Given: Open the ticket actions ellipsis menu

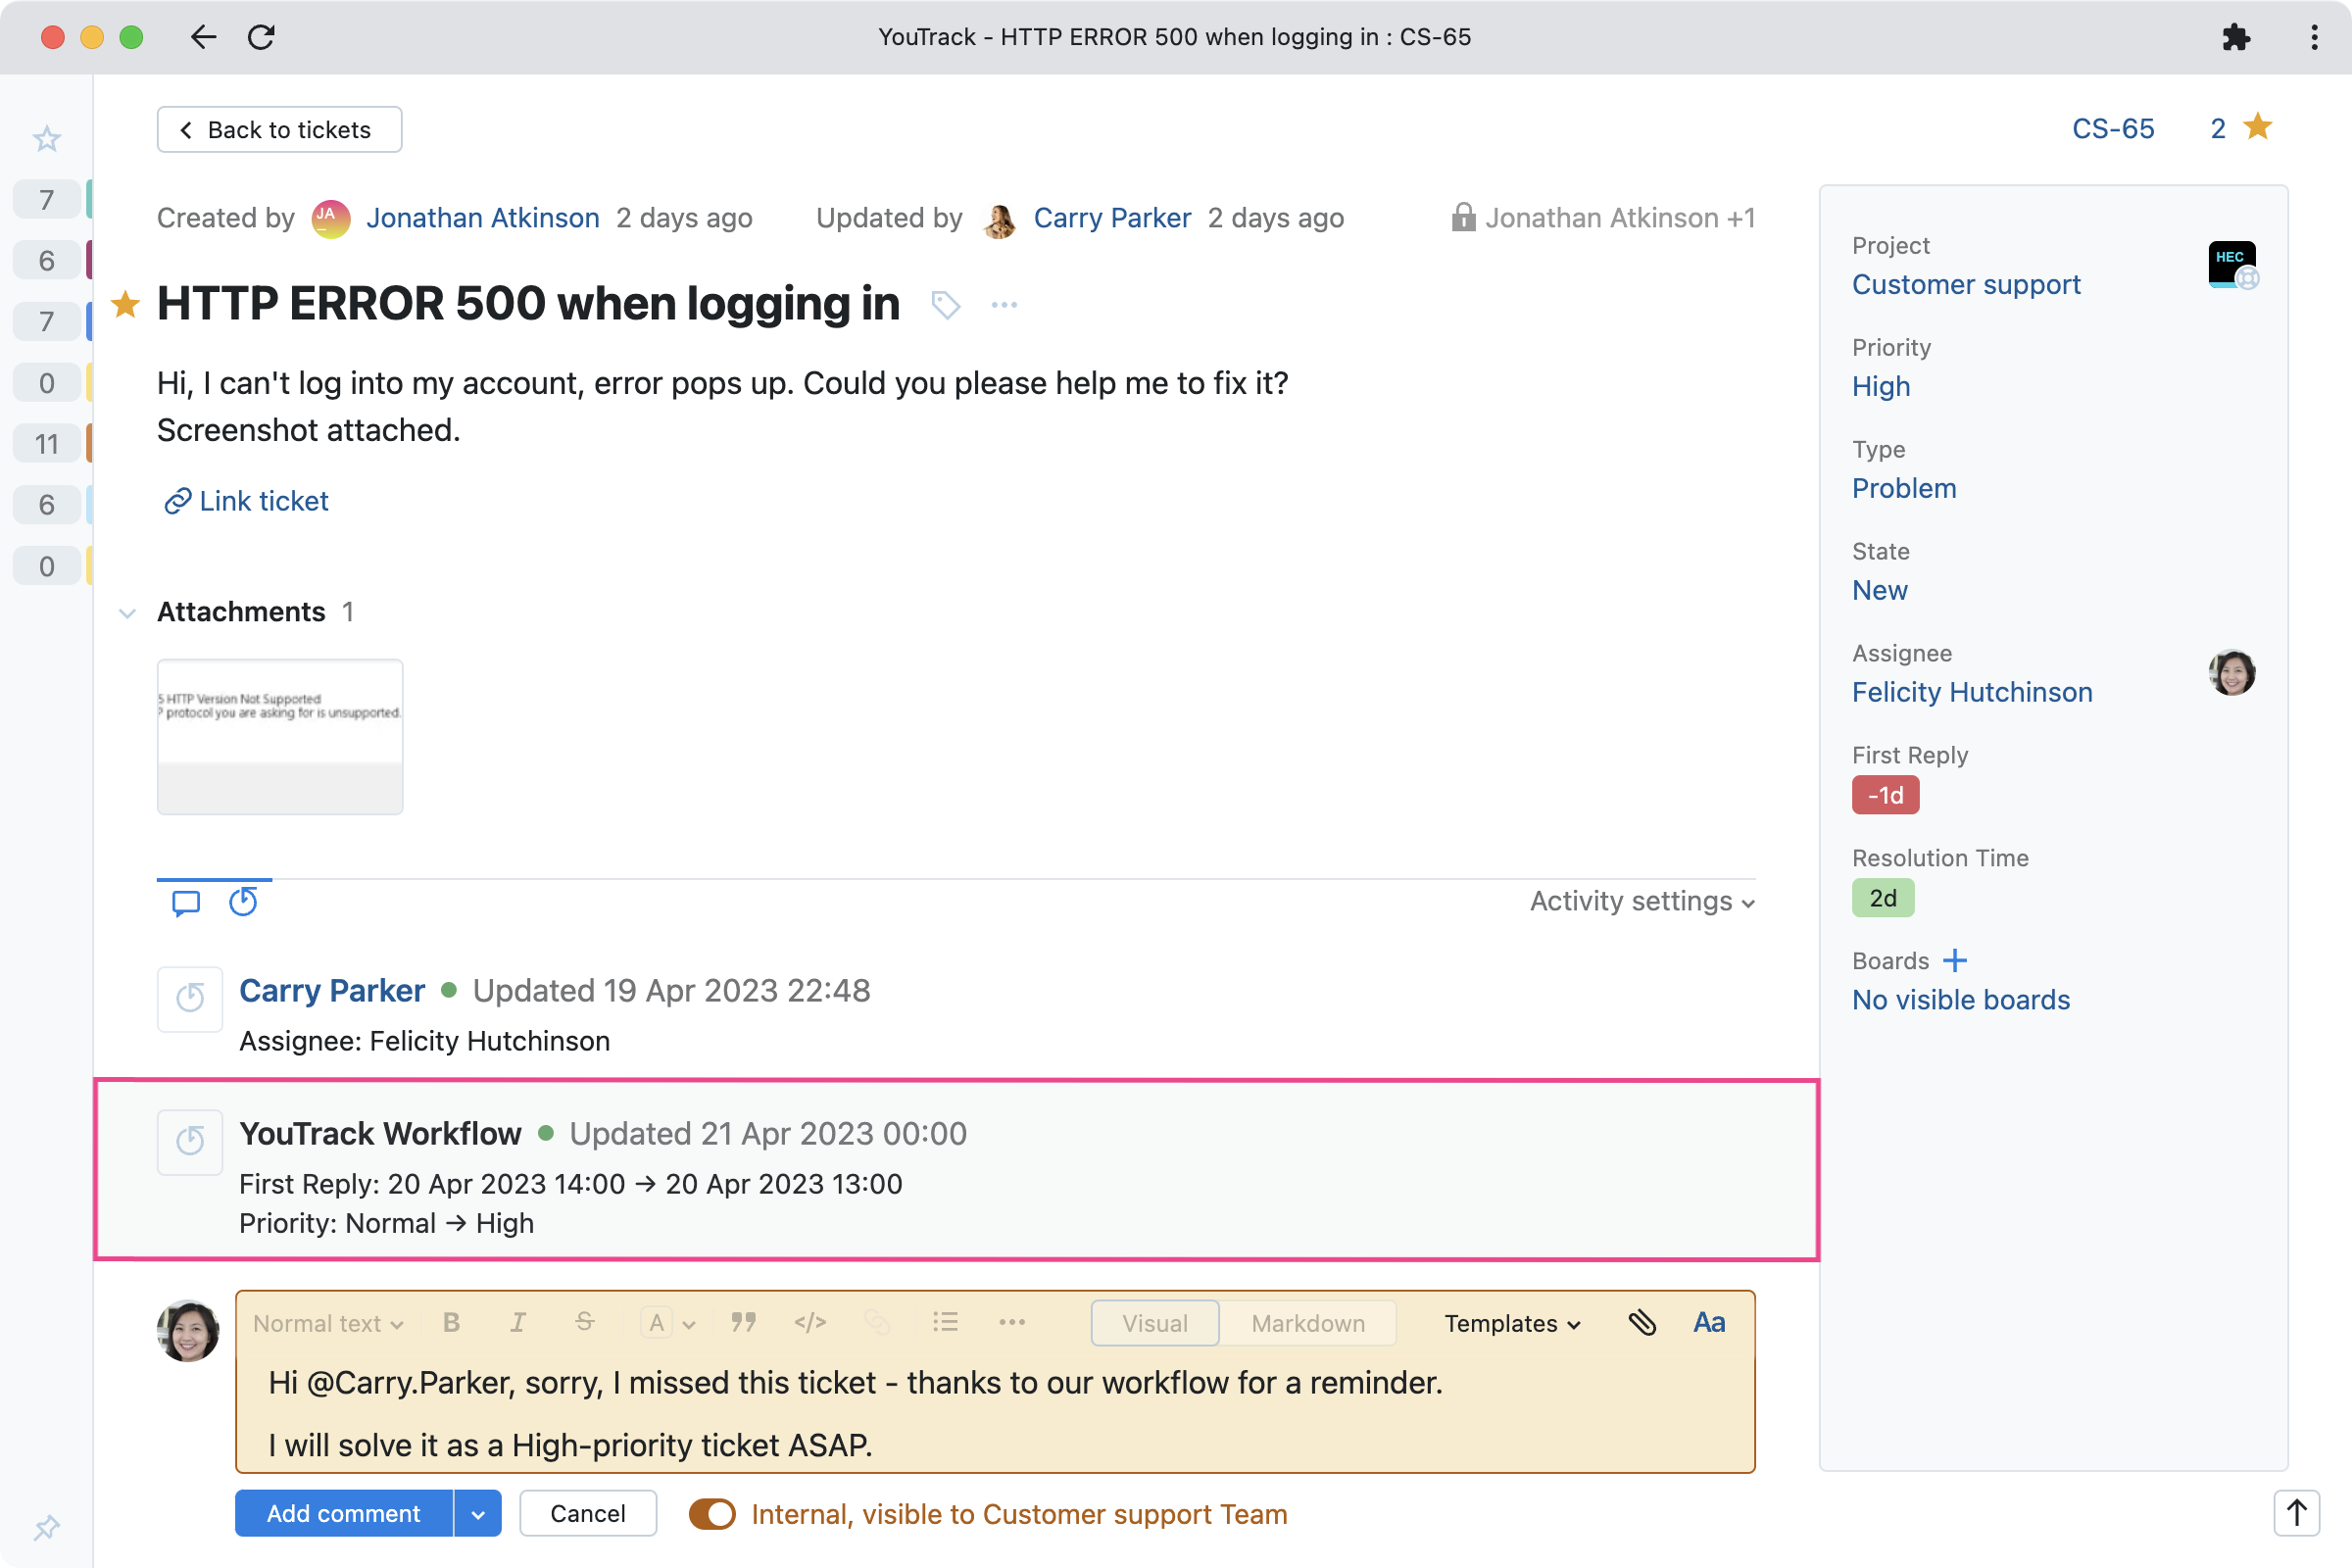Looking at the screenshot, I should click(1004, 305).
